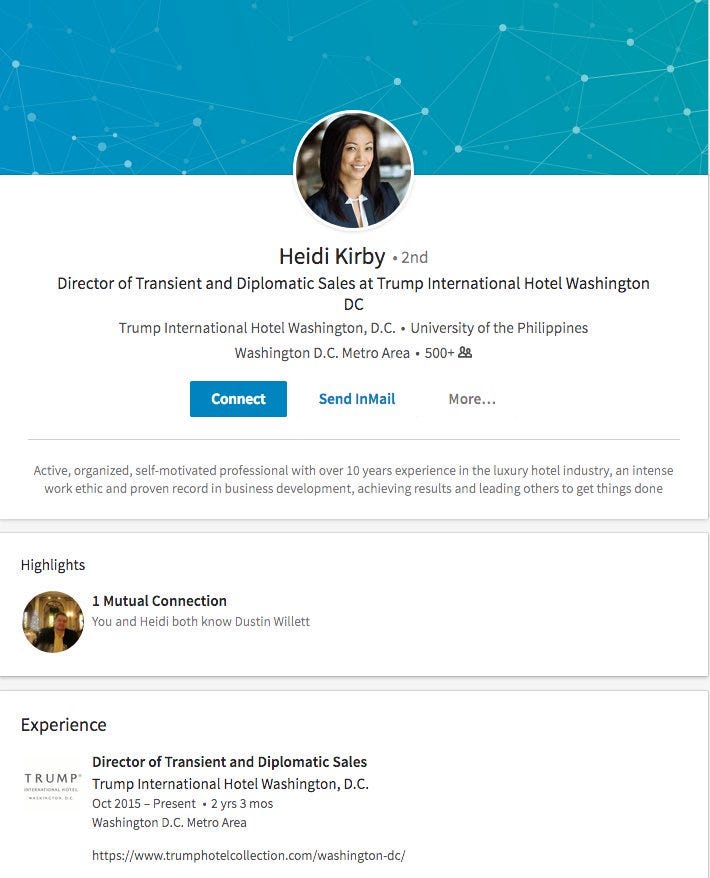Click the mutual connection's profile picture

pos(53,622)
